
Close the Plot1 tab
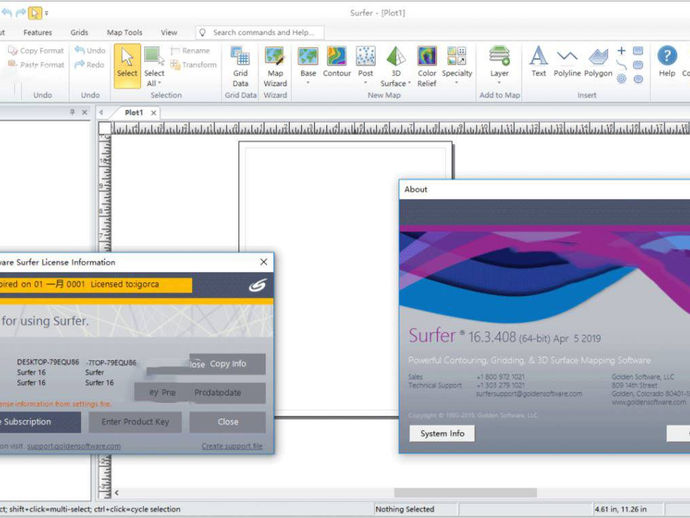point(154,113)
